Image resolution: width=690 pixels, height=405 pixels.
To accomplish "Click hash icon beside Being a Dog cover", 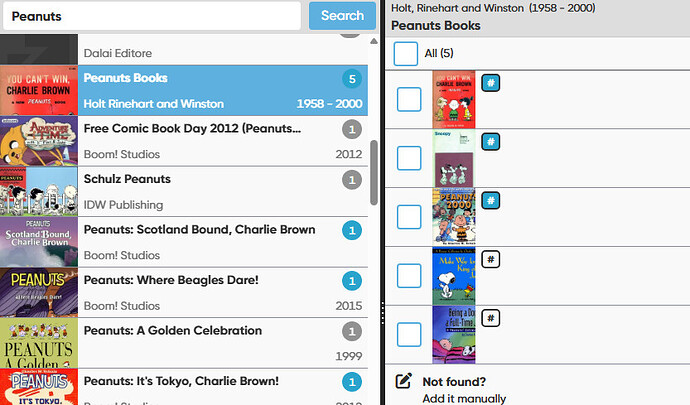I will (x=491, y=318).
